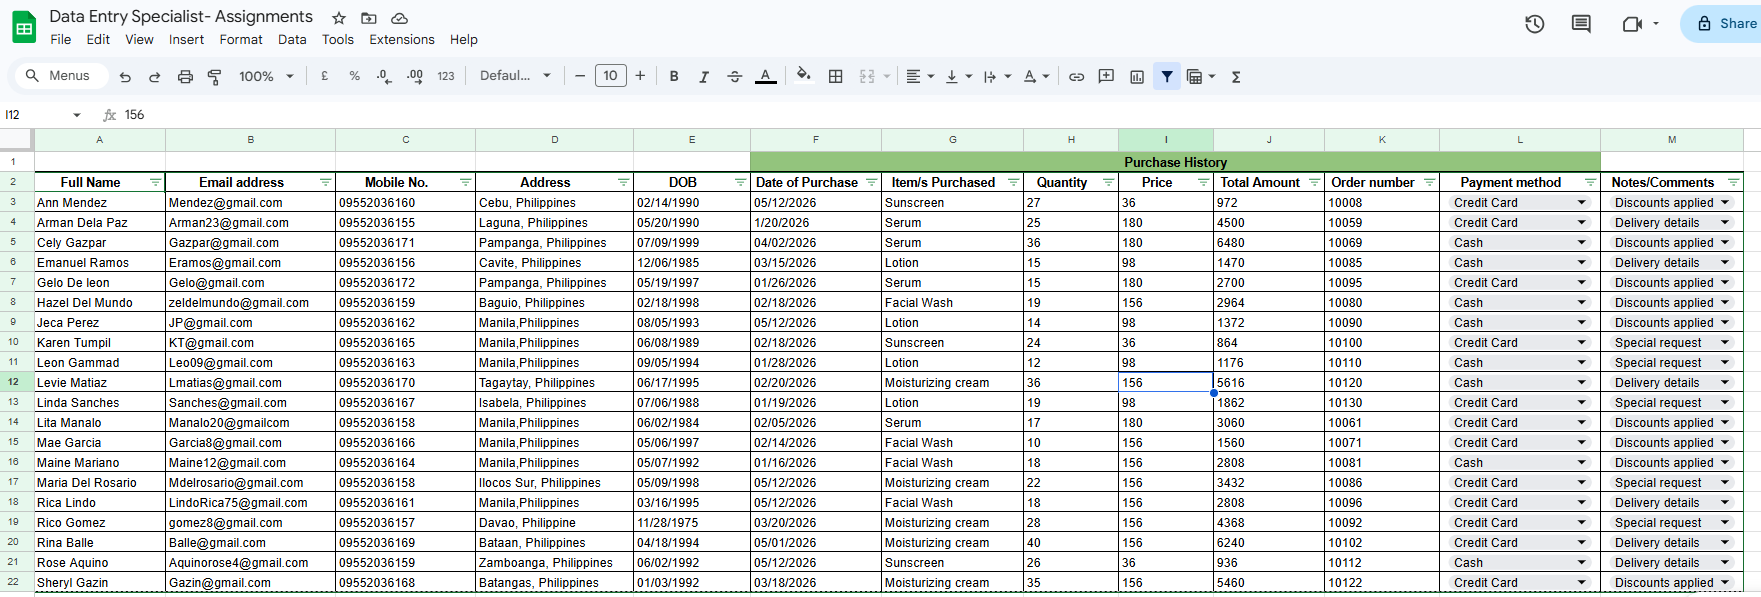Click the document title text

coord(181,17)
